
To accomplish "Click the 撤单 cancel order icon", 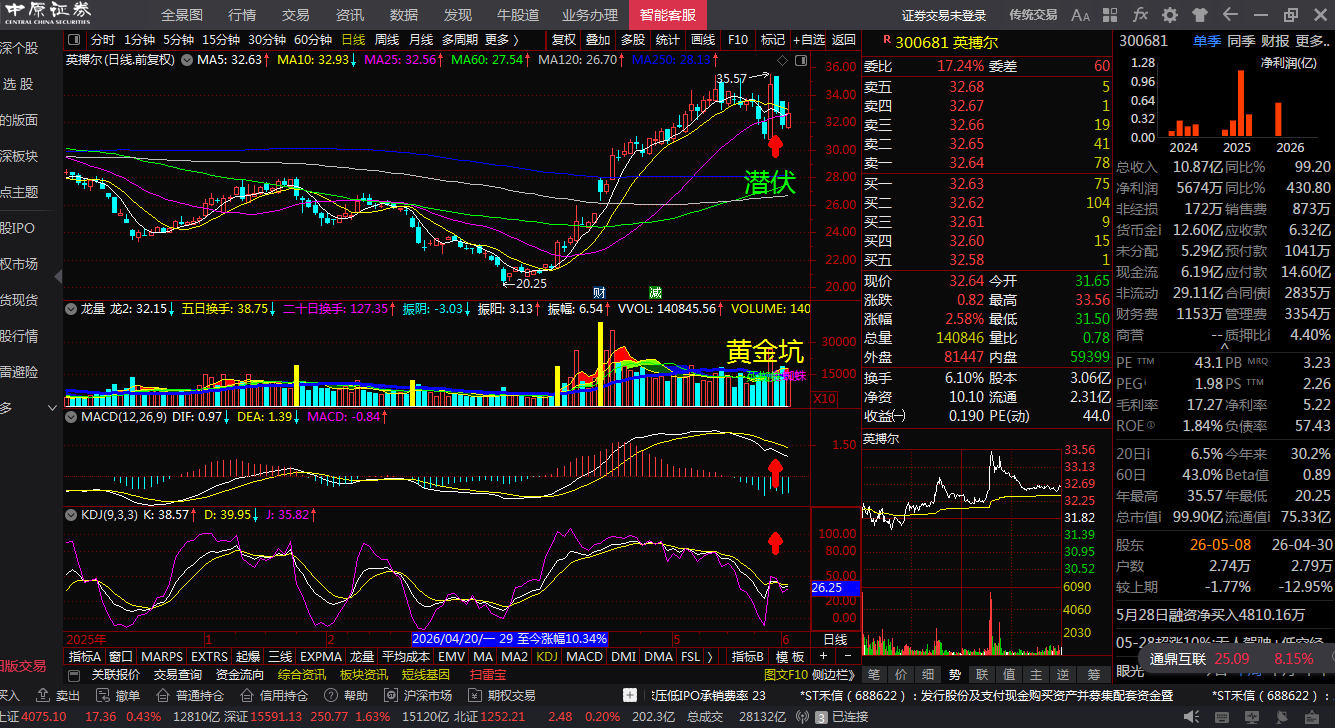I will 101,695.
